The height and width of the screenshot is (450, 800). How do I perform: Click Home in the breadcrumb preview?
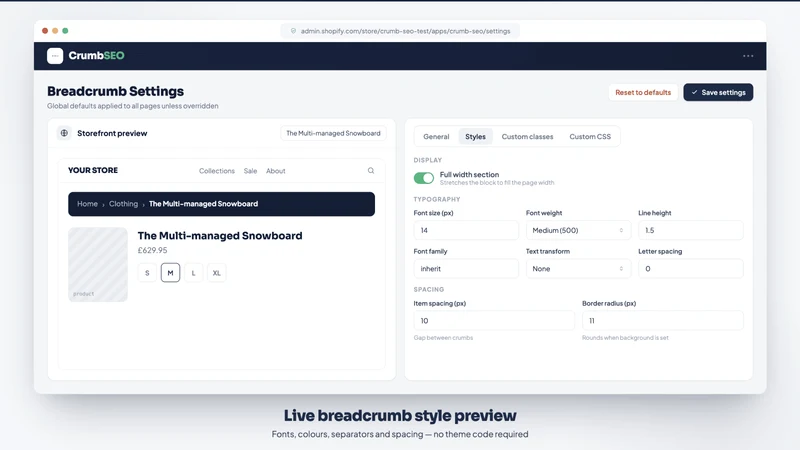[x=87, y=204]
